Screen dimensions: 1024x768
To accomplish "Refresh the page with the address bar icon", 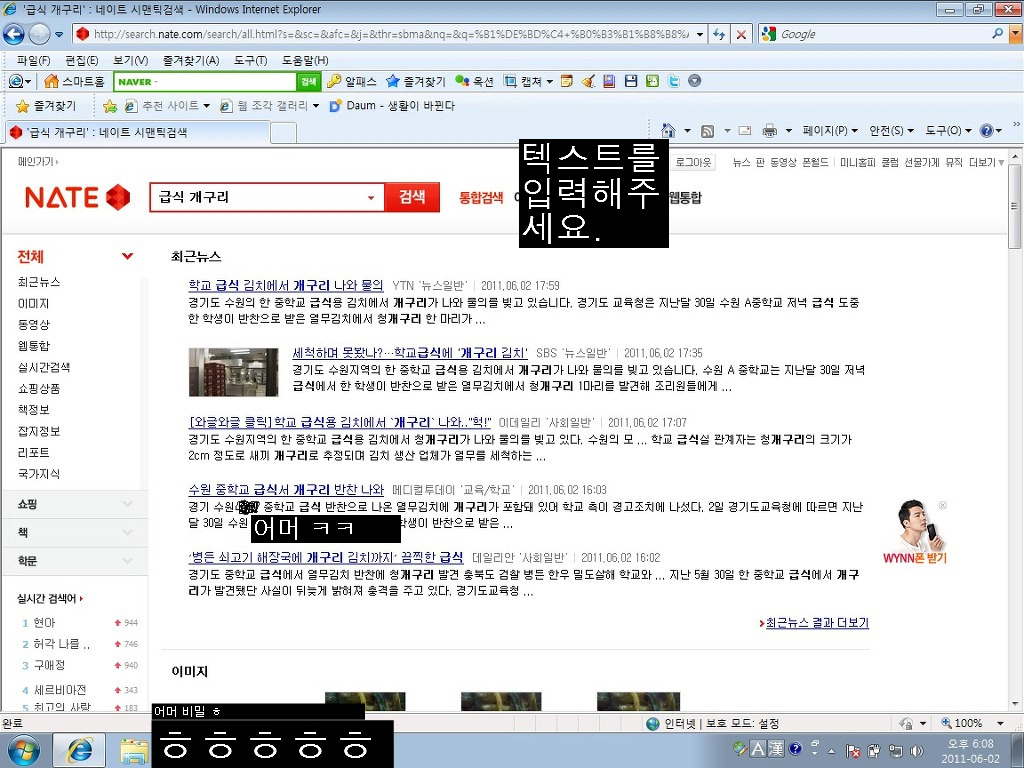I will (719, 34).
